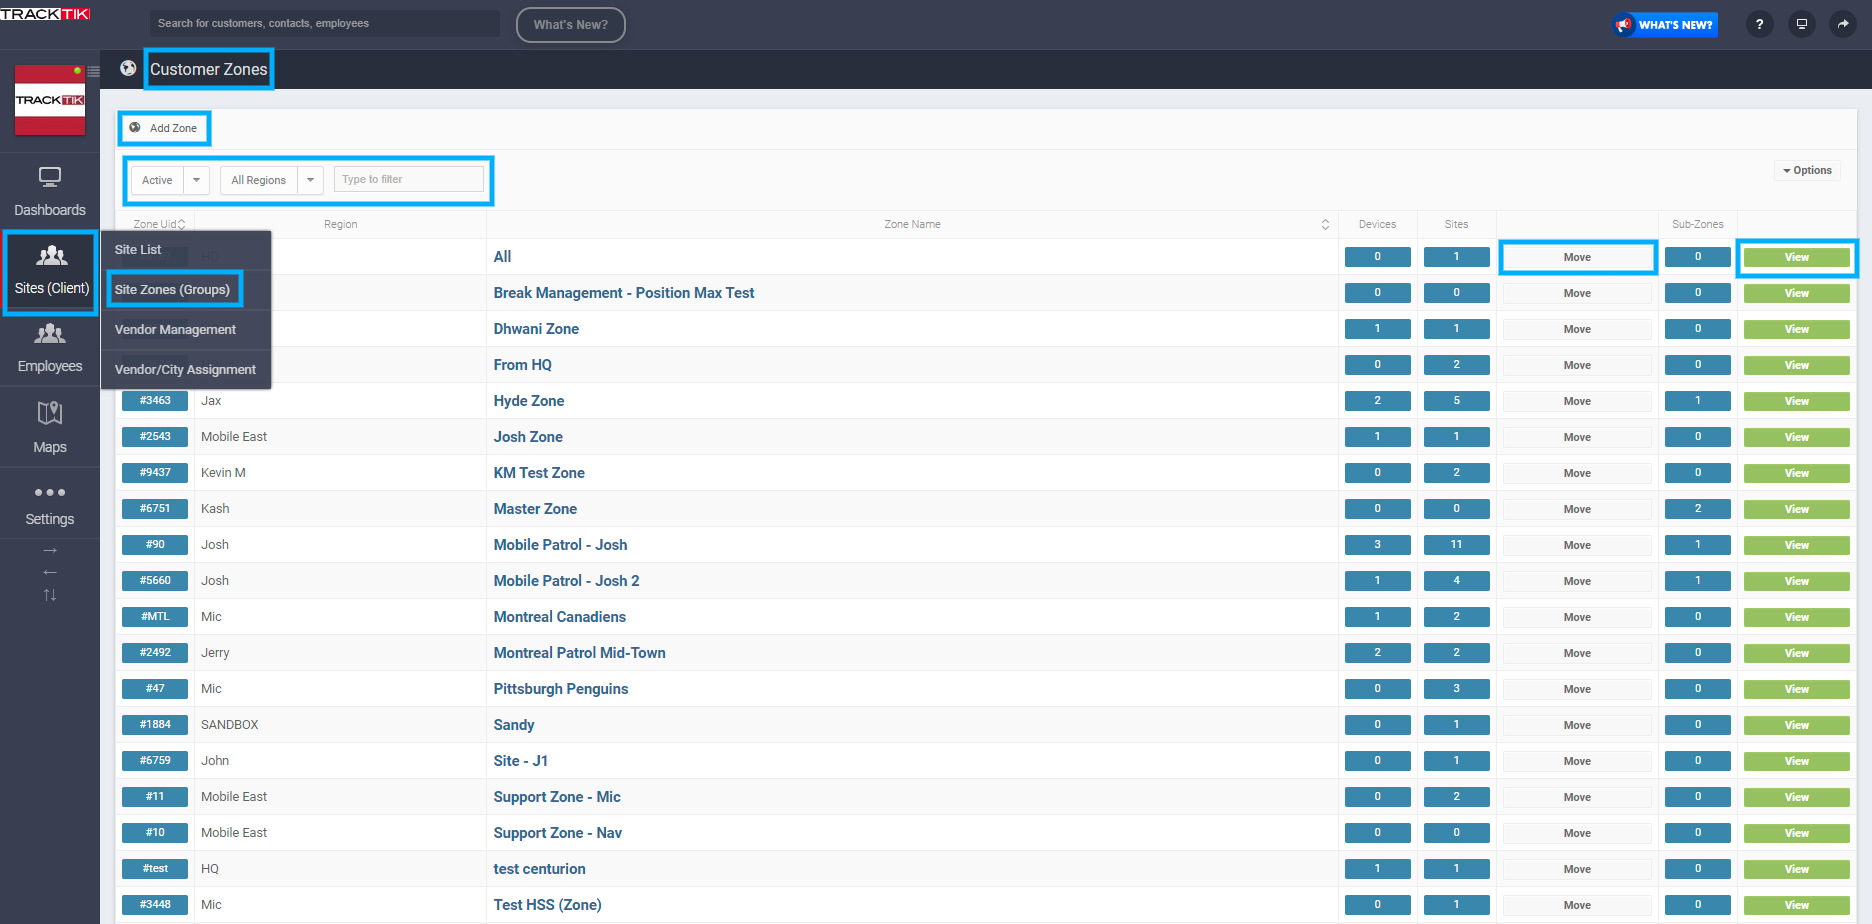
Task: Open the Settings sidebar section
Action: (50, 504)
